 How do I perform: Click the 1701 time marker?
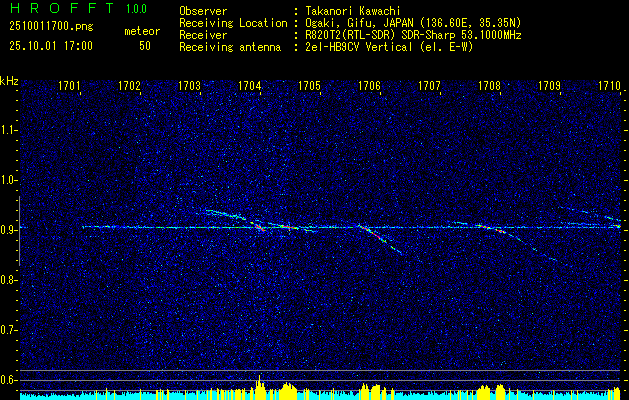tap(69, 85)
